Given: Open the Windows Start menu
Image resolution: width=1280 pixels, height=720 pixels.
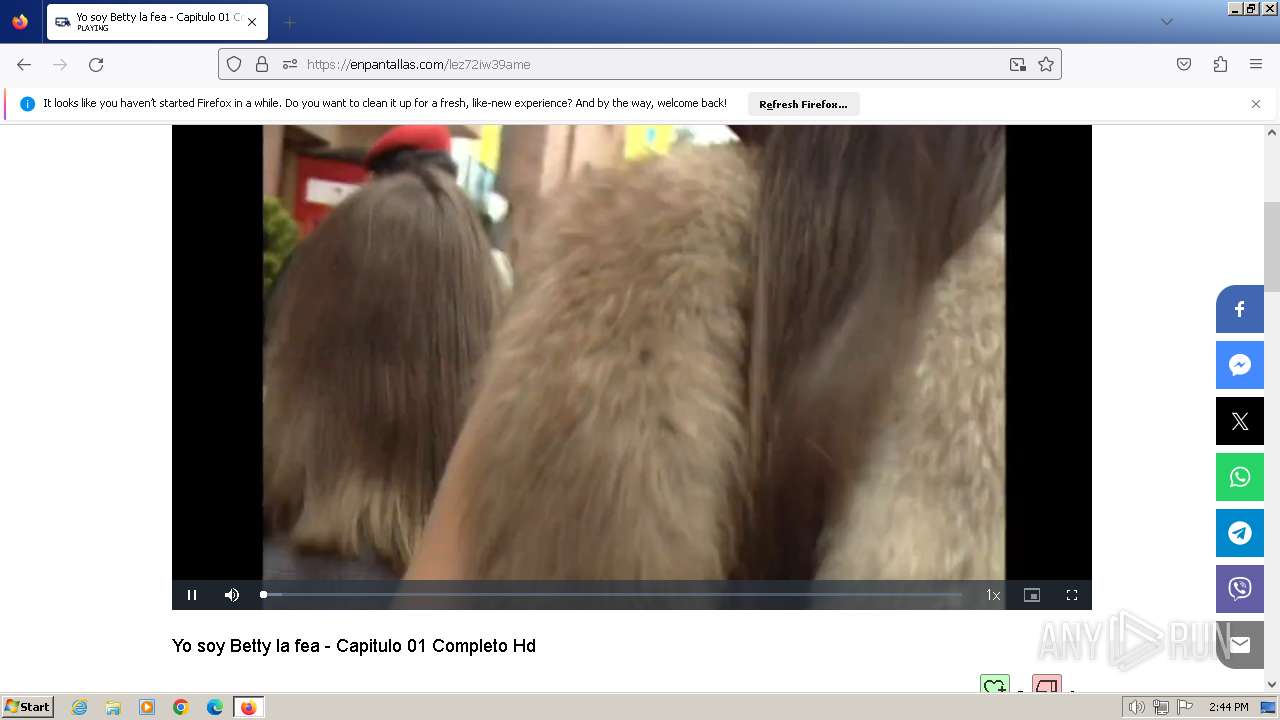Looking at the screenshot, I should (27, 707).
